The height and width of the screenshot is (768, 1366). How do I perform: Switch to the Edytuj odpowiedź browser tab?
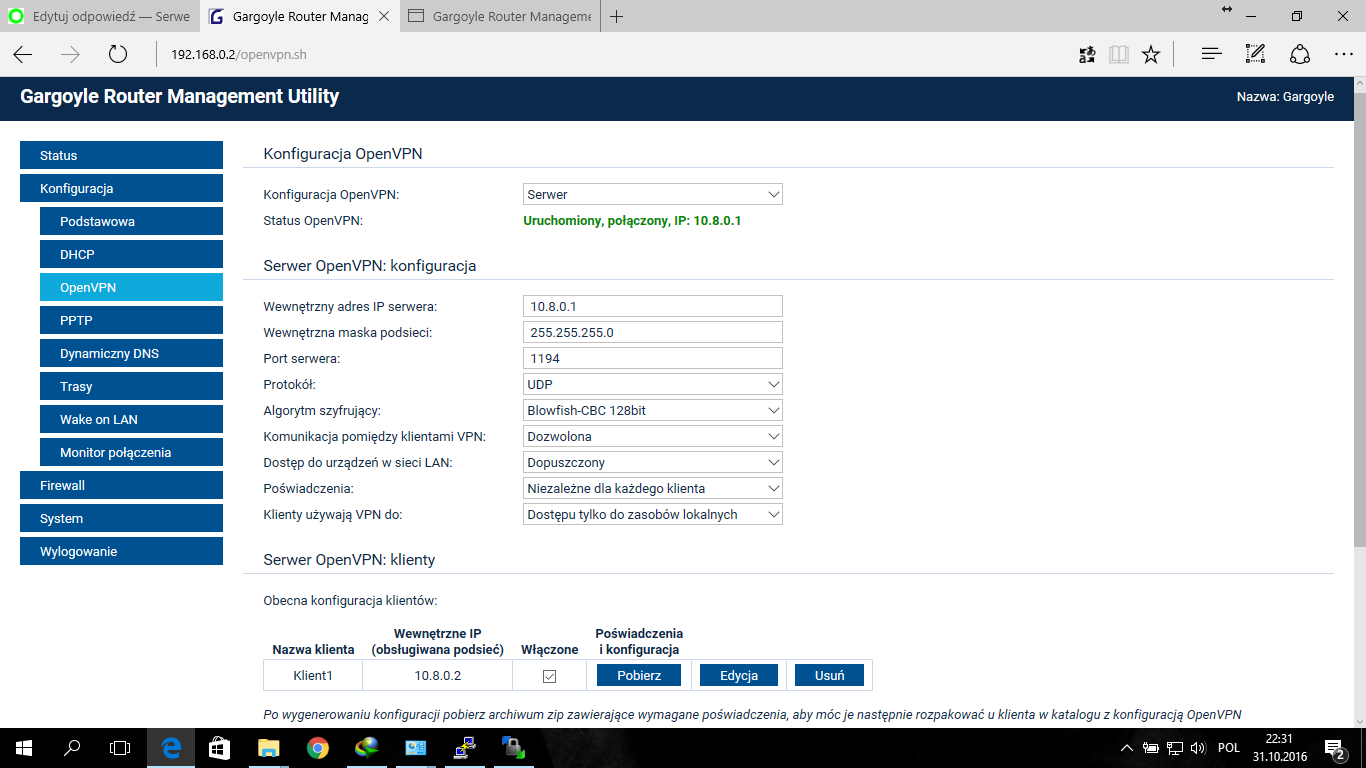(x=99, y=16)
